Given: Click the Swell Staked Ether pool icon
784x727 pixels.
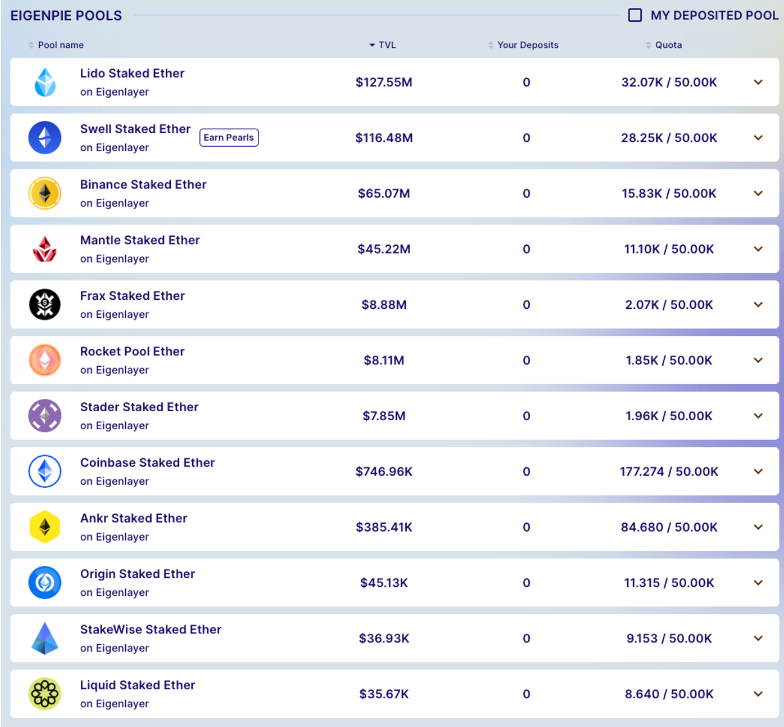Looking at the screenshot, I should point(45,138).
